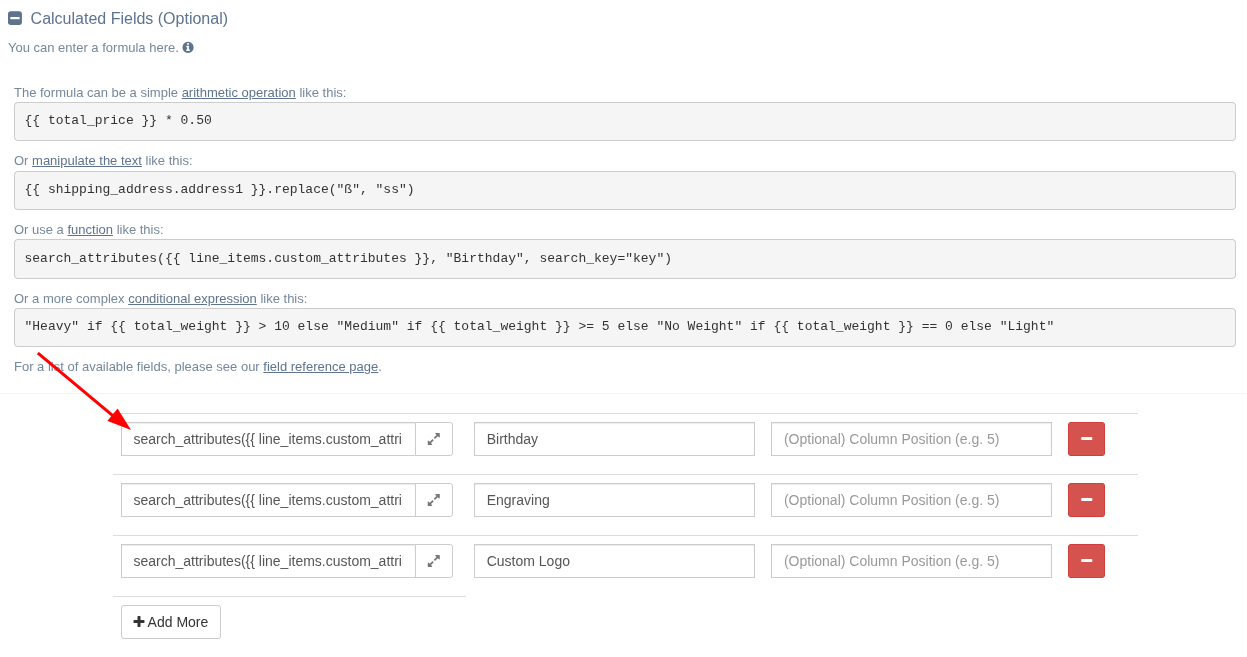Open the manipulate the text link

click(x=87, y=160)
